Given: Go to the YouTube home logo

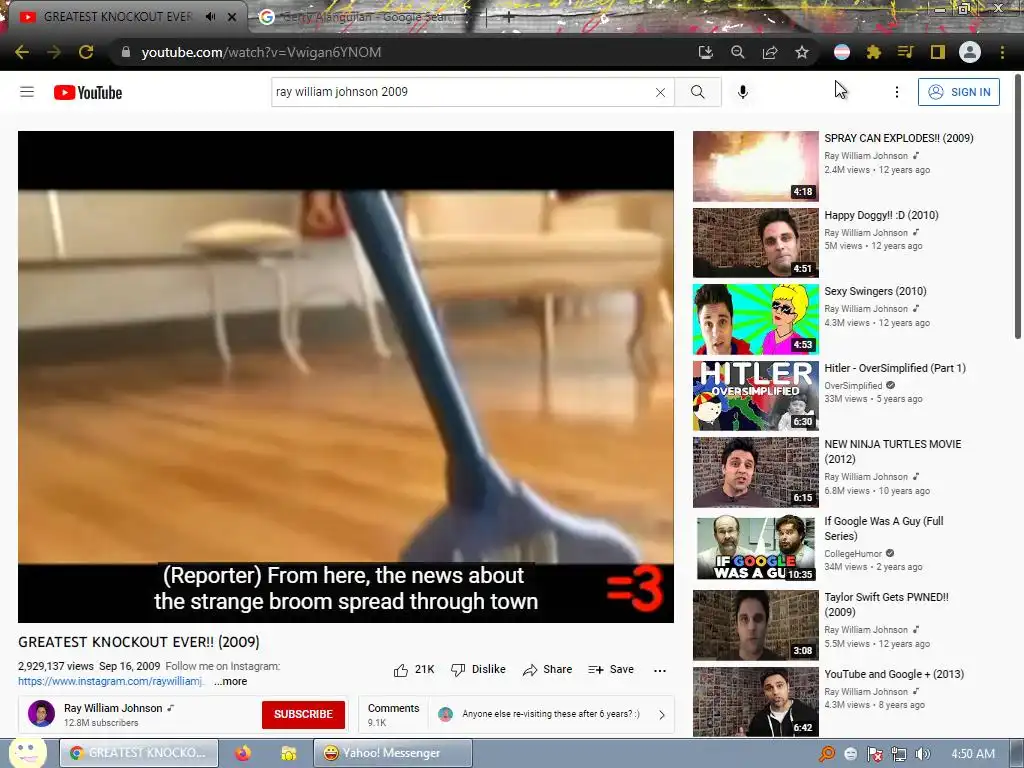Looking at the screenshot, I should point(88,93).
